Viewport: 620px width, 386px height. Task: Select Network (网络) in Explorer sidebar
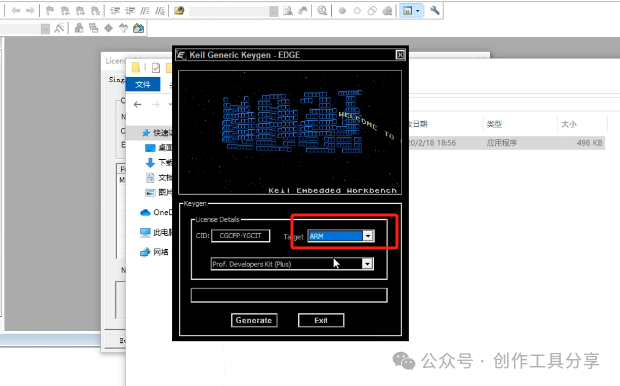click(154, 252)
